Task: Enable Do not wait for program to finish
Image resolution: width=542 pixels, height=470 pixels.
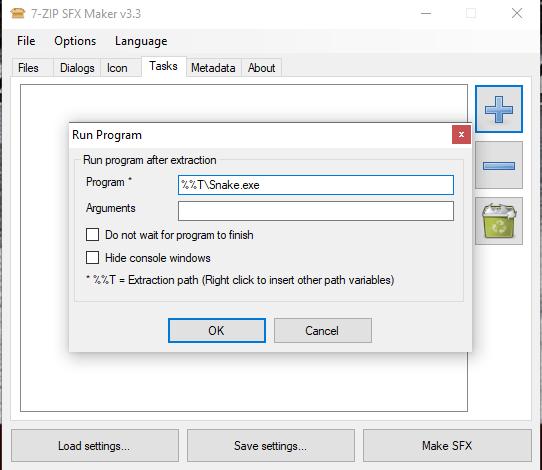Action: (92, 234)
